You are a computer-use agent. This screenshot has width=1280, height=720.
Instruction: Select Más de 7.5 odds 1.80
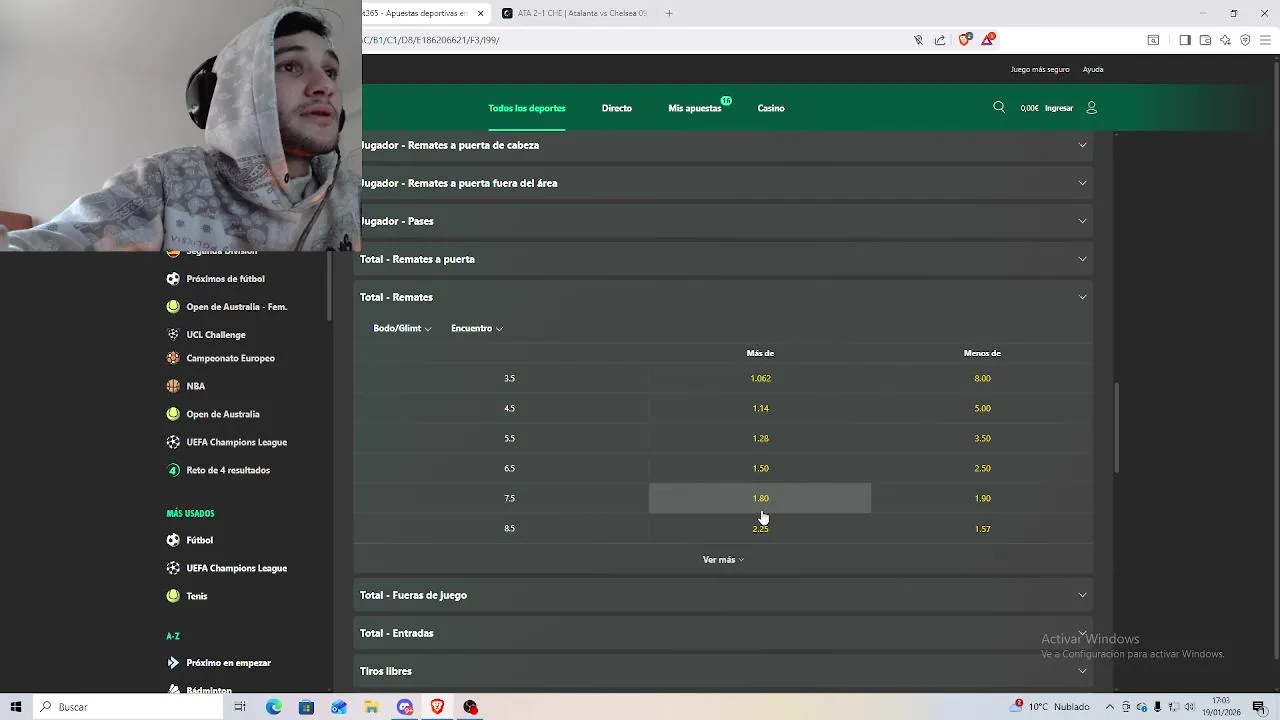(x=760, y=498)
